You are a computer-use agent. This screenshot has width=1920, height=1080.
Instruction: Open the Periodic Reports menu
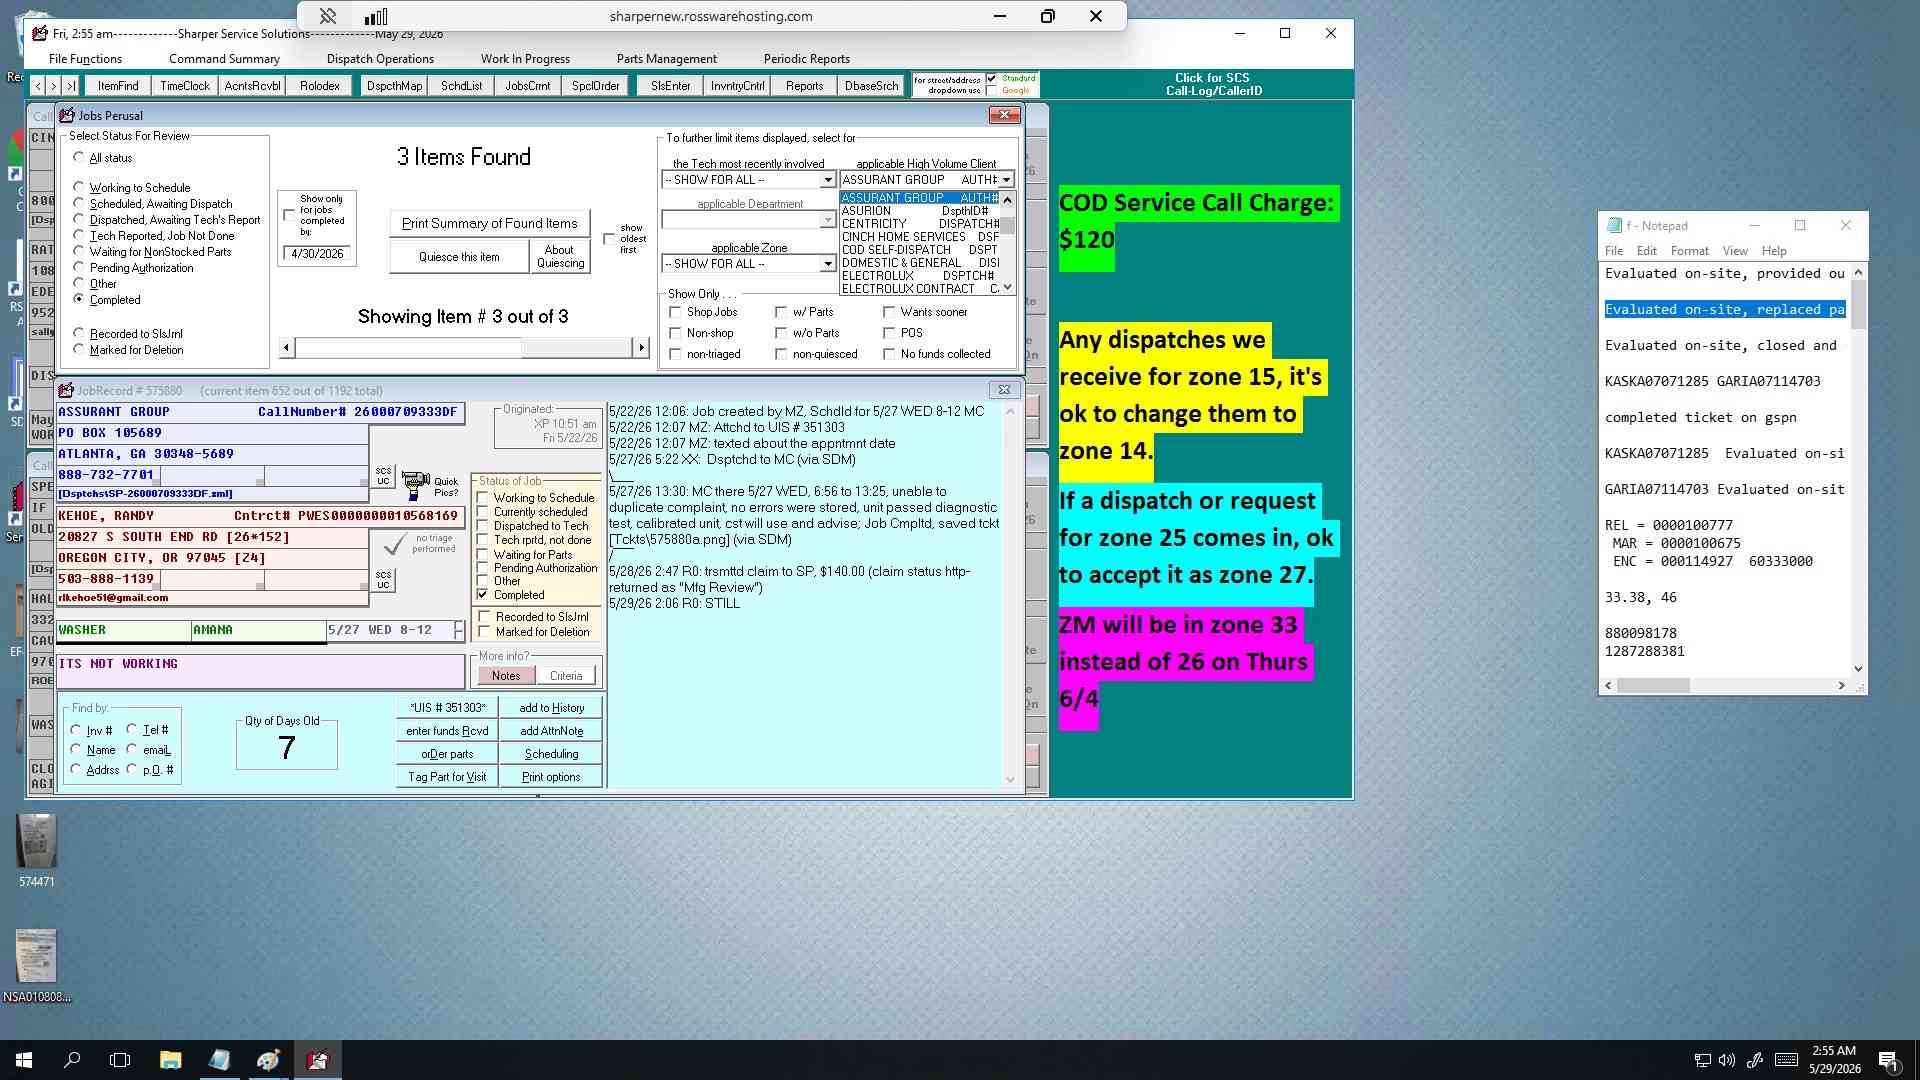click(806, 59)
